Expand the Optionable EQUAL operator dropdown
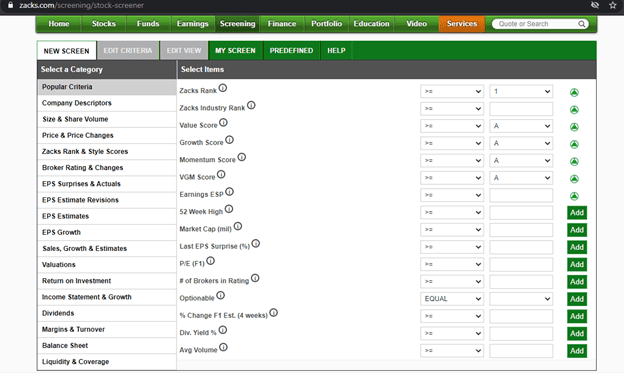The image size is (624, 373). pyautogui.click(x=452, y=299)
